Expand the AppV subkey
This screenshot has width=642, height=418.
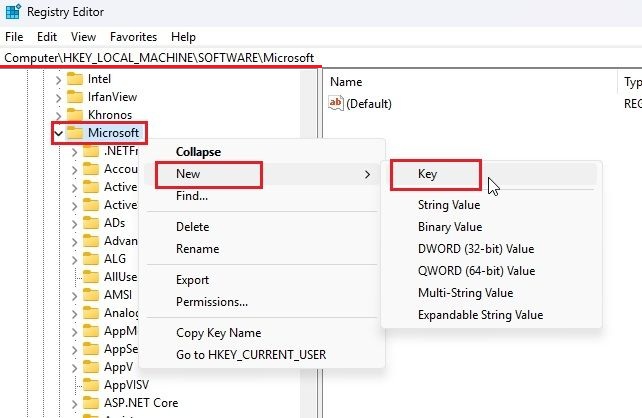click(x=74, y=368)
